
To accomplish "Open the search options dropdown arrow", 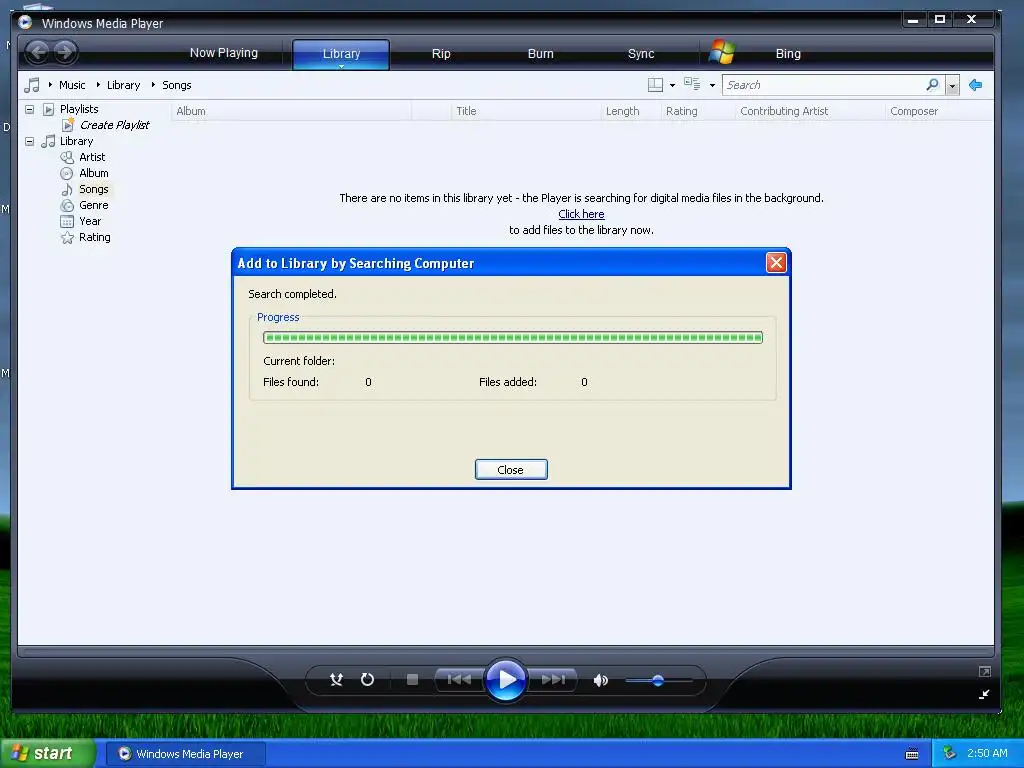I will click(x=952, y=86).
